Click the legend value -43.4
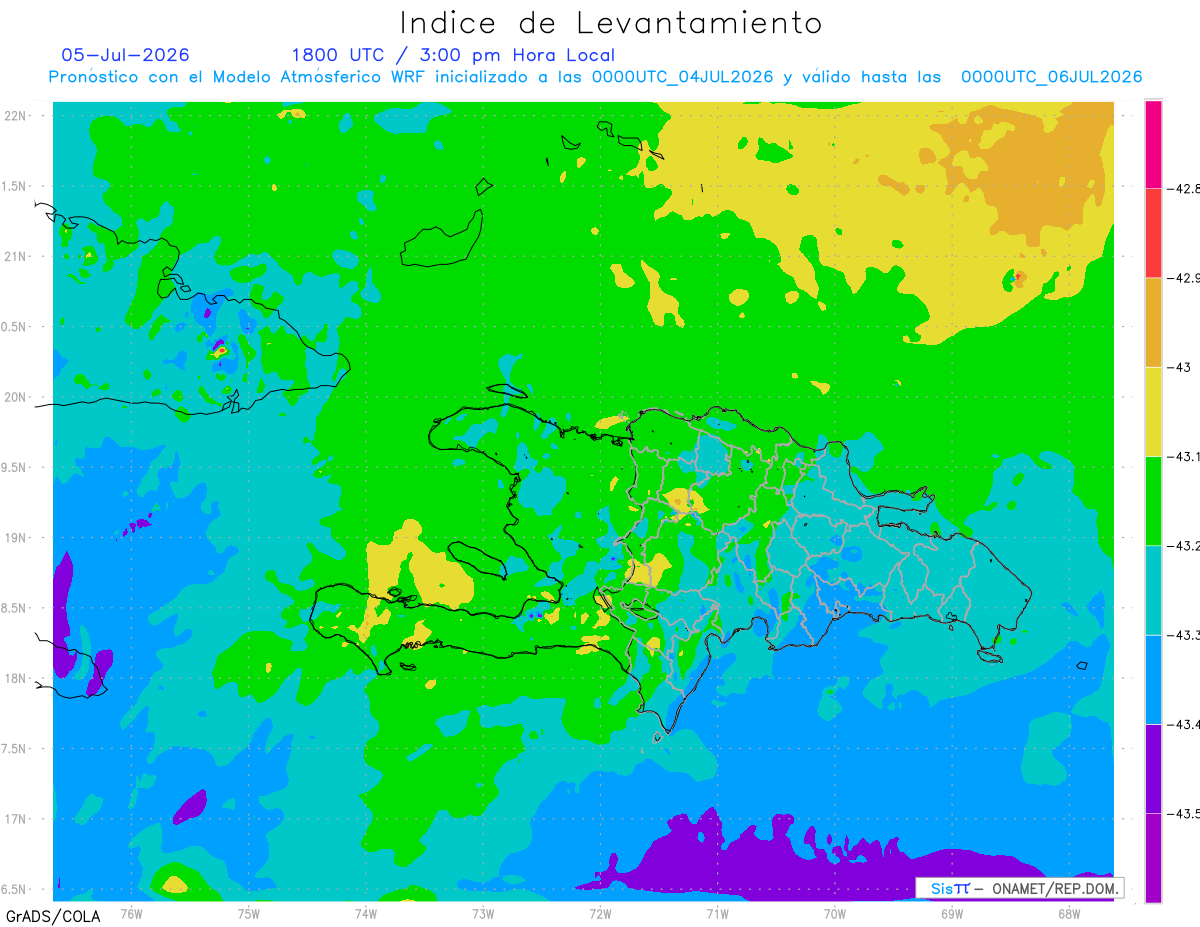This screenshot has width=1200, height=927. (x=1183, y=724)
